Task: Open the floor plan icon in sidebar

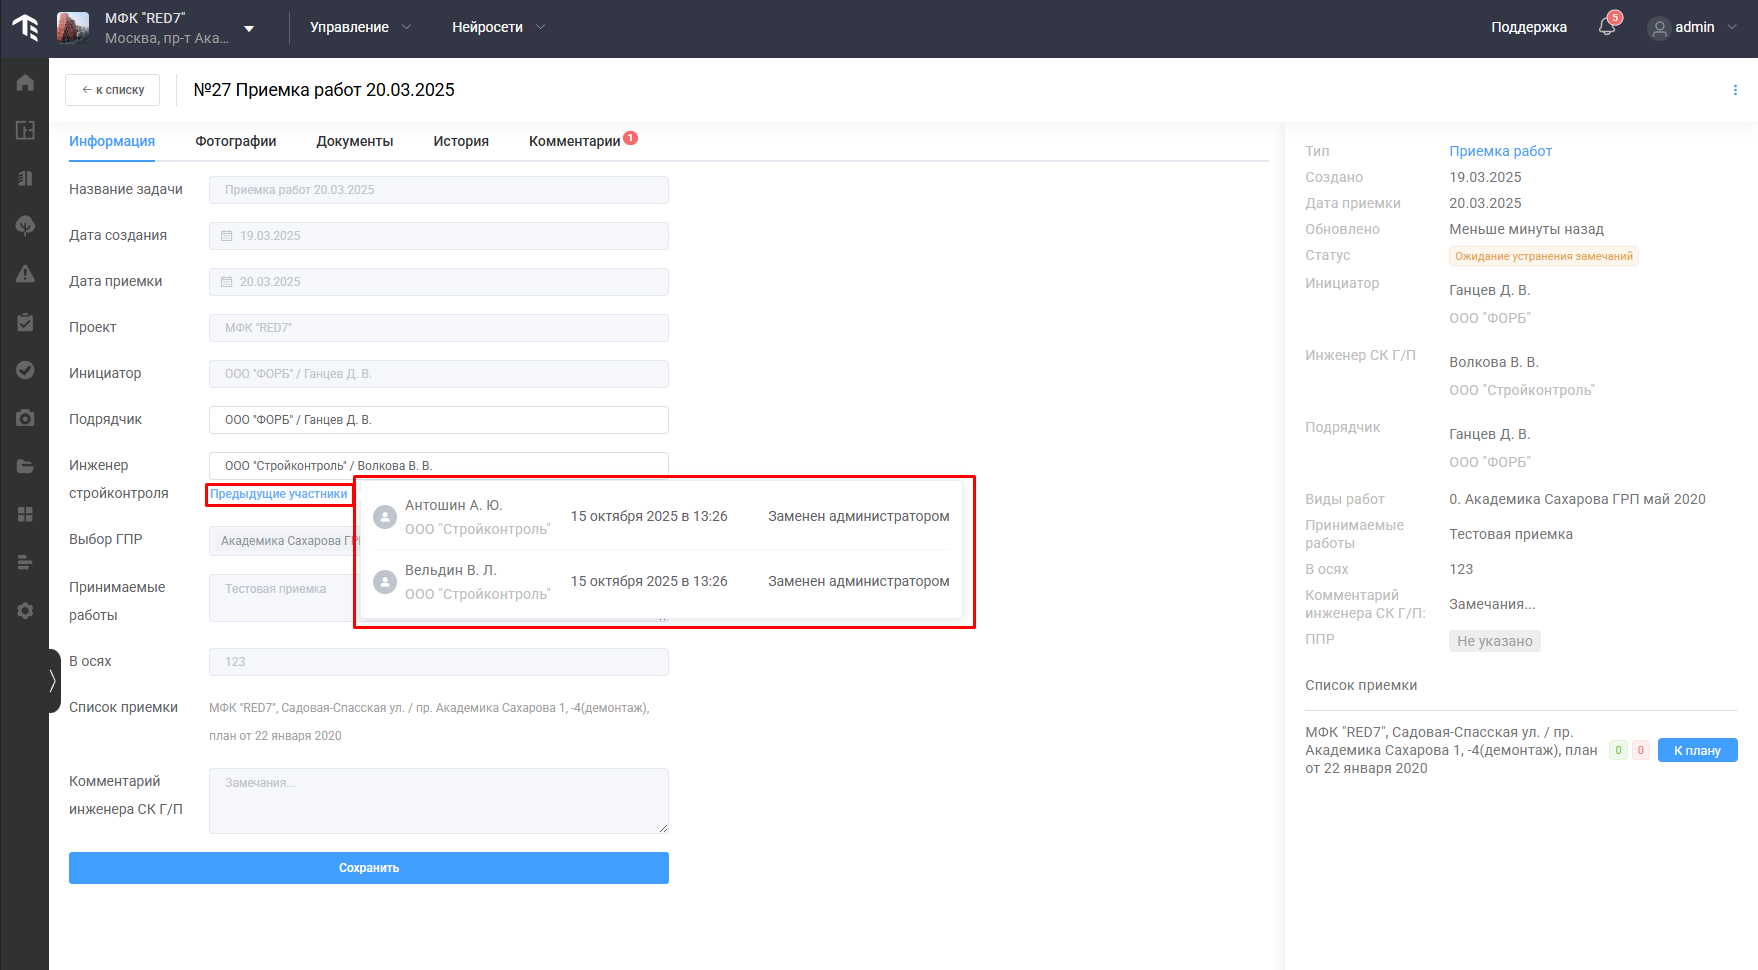Action: [25, 130]
